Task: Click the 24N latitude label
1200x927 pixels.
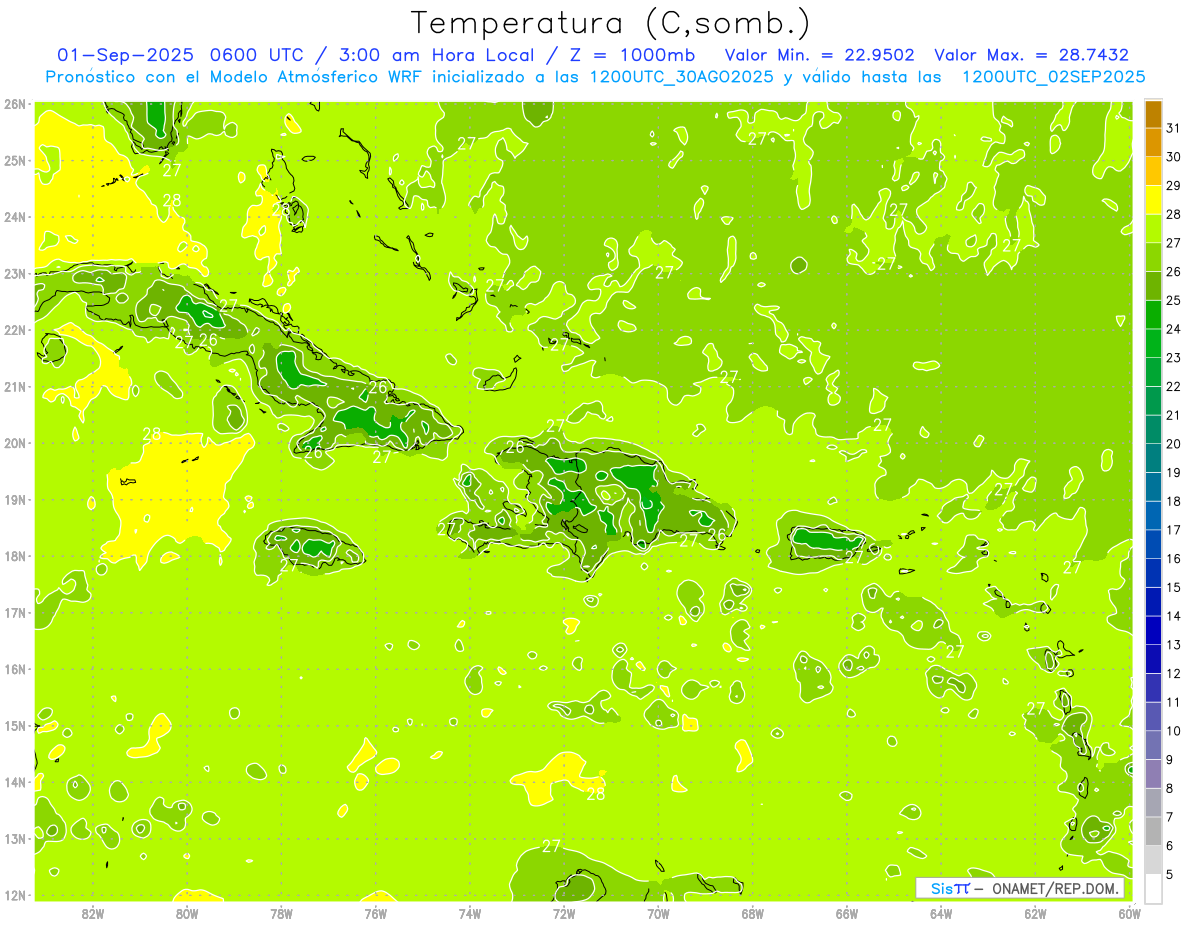Action: click(15, 217)
